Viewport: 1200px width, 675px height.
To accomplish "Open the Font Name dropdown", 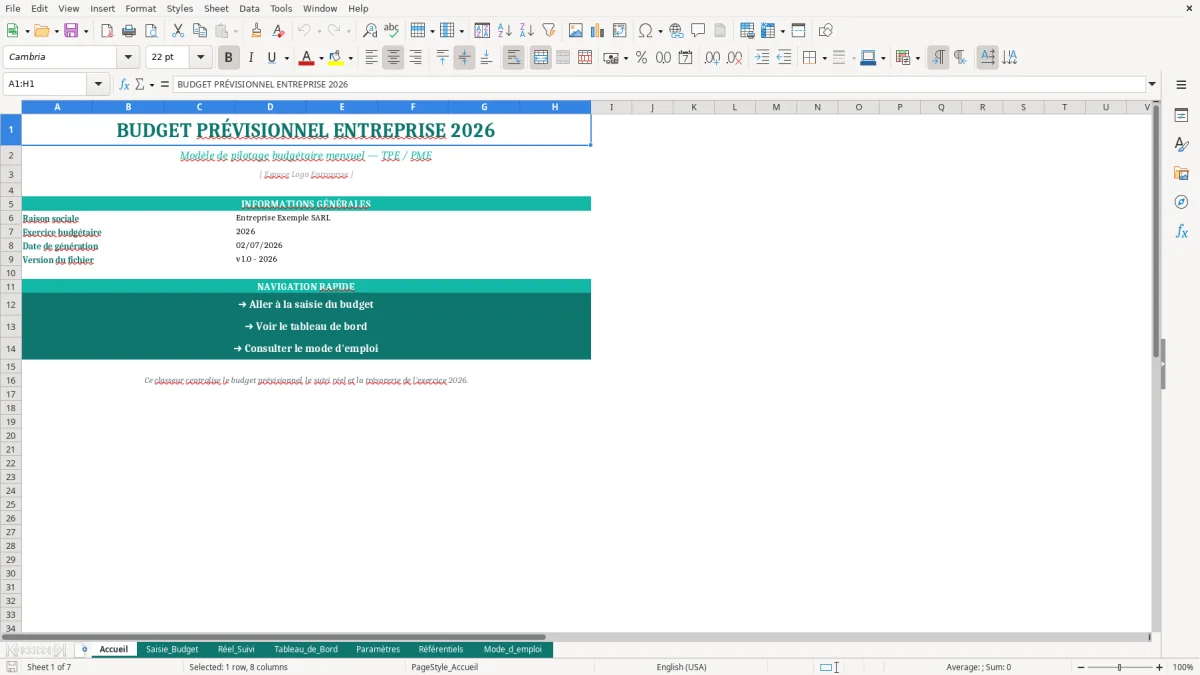I will click(x=128, y=58).
